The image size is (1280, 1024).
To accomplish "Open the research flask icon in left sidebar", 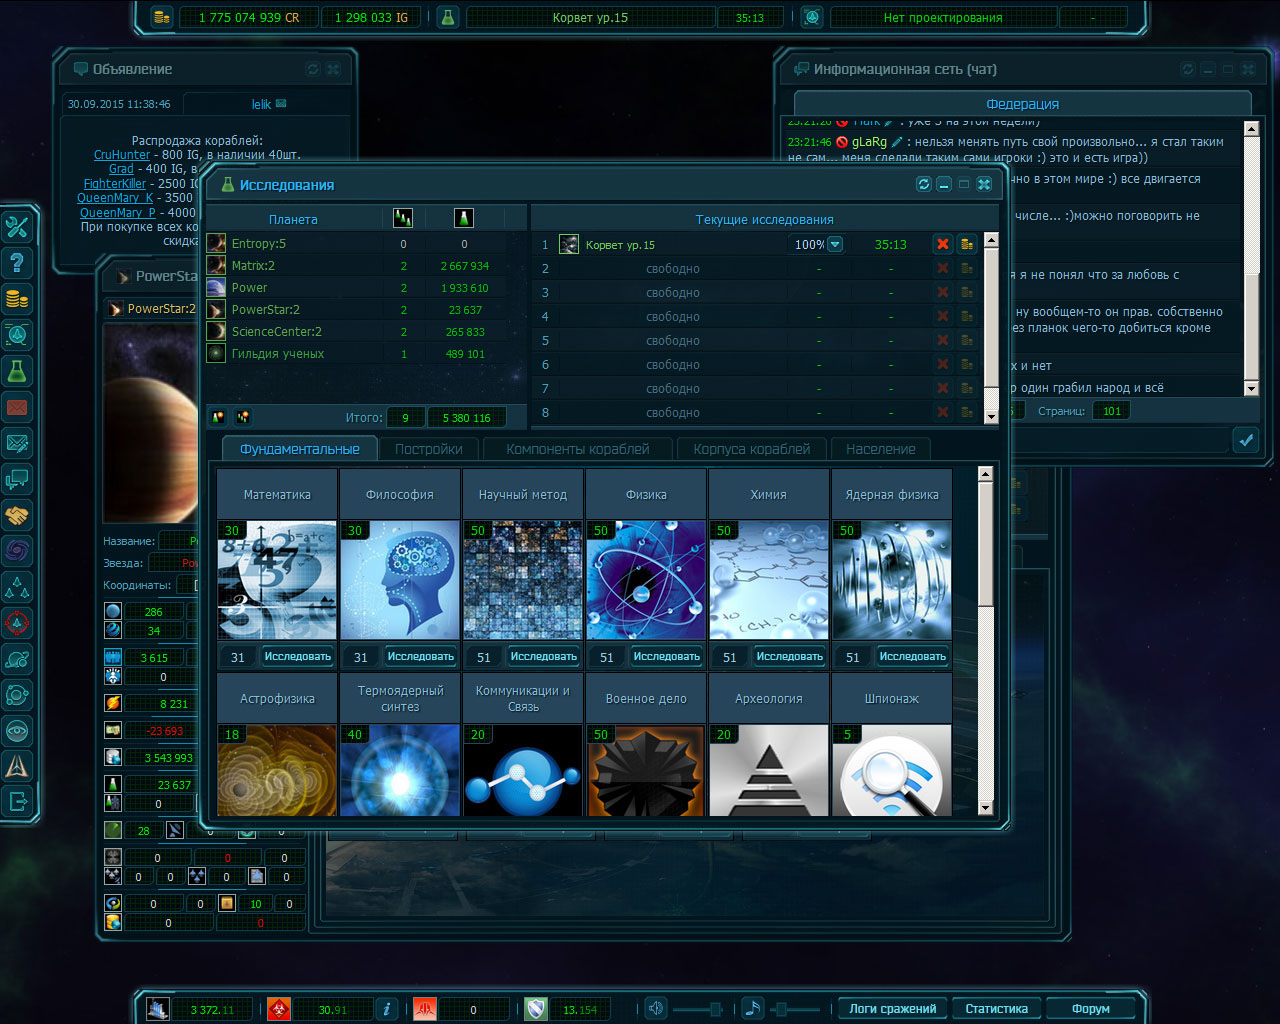I will 17,371.
